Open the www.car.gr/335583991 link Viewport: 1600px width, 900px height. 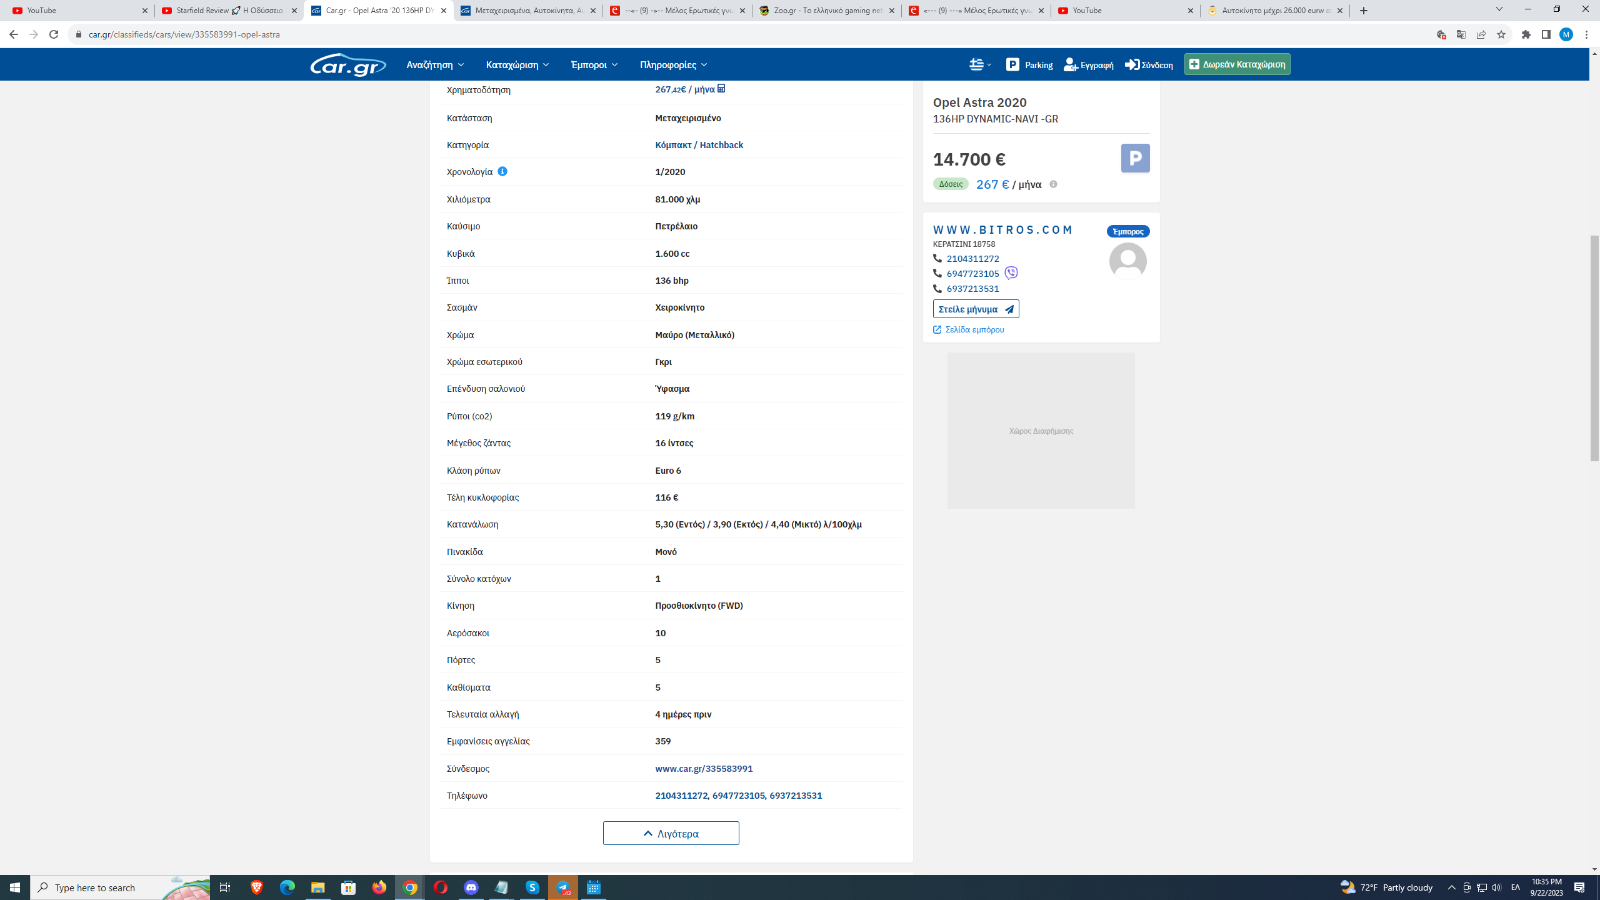click(704, 769)
